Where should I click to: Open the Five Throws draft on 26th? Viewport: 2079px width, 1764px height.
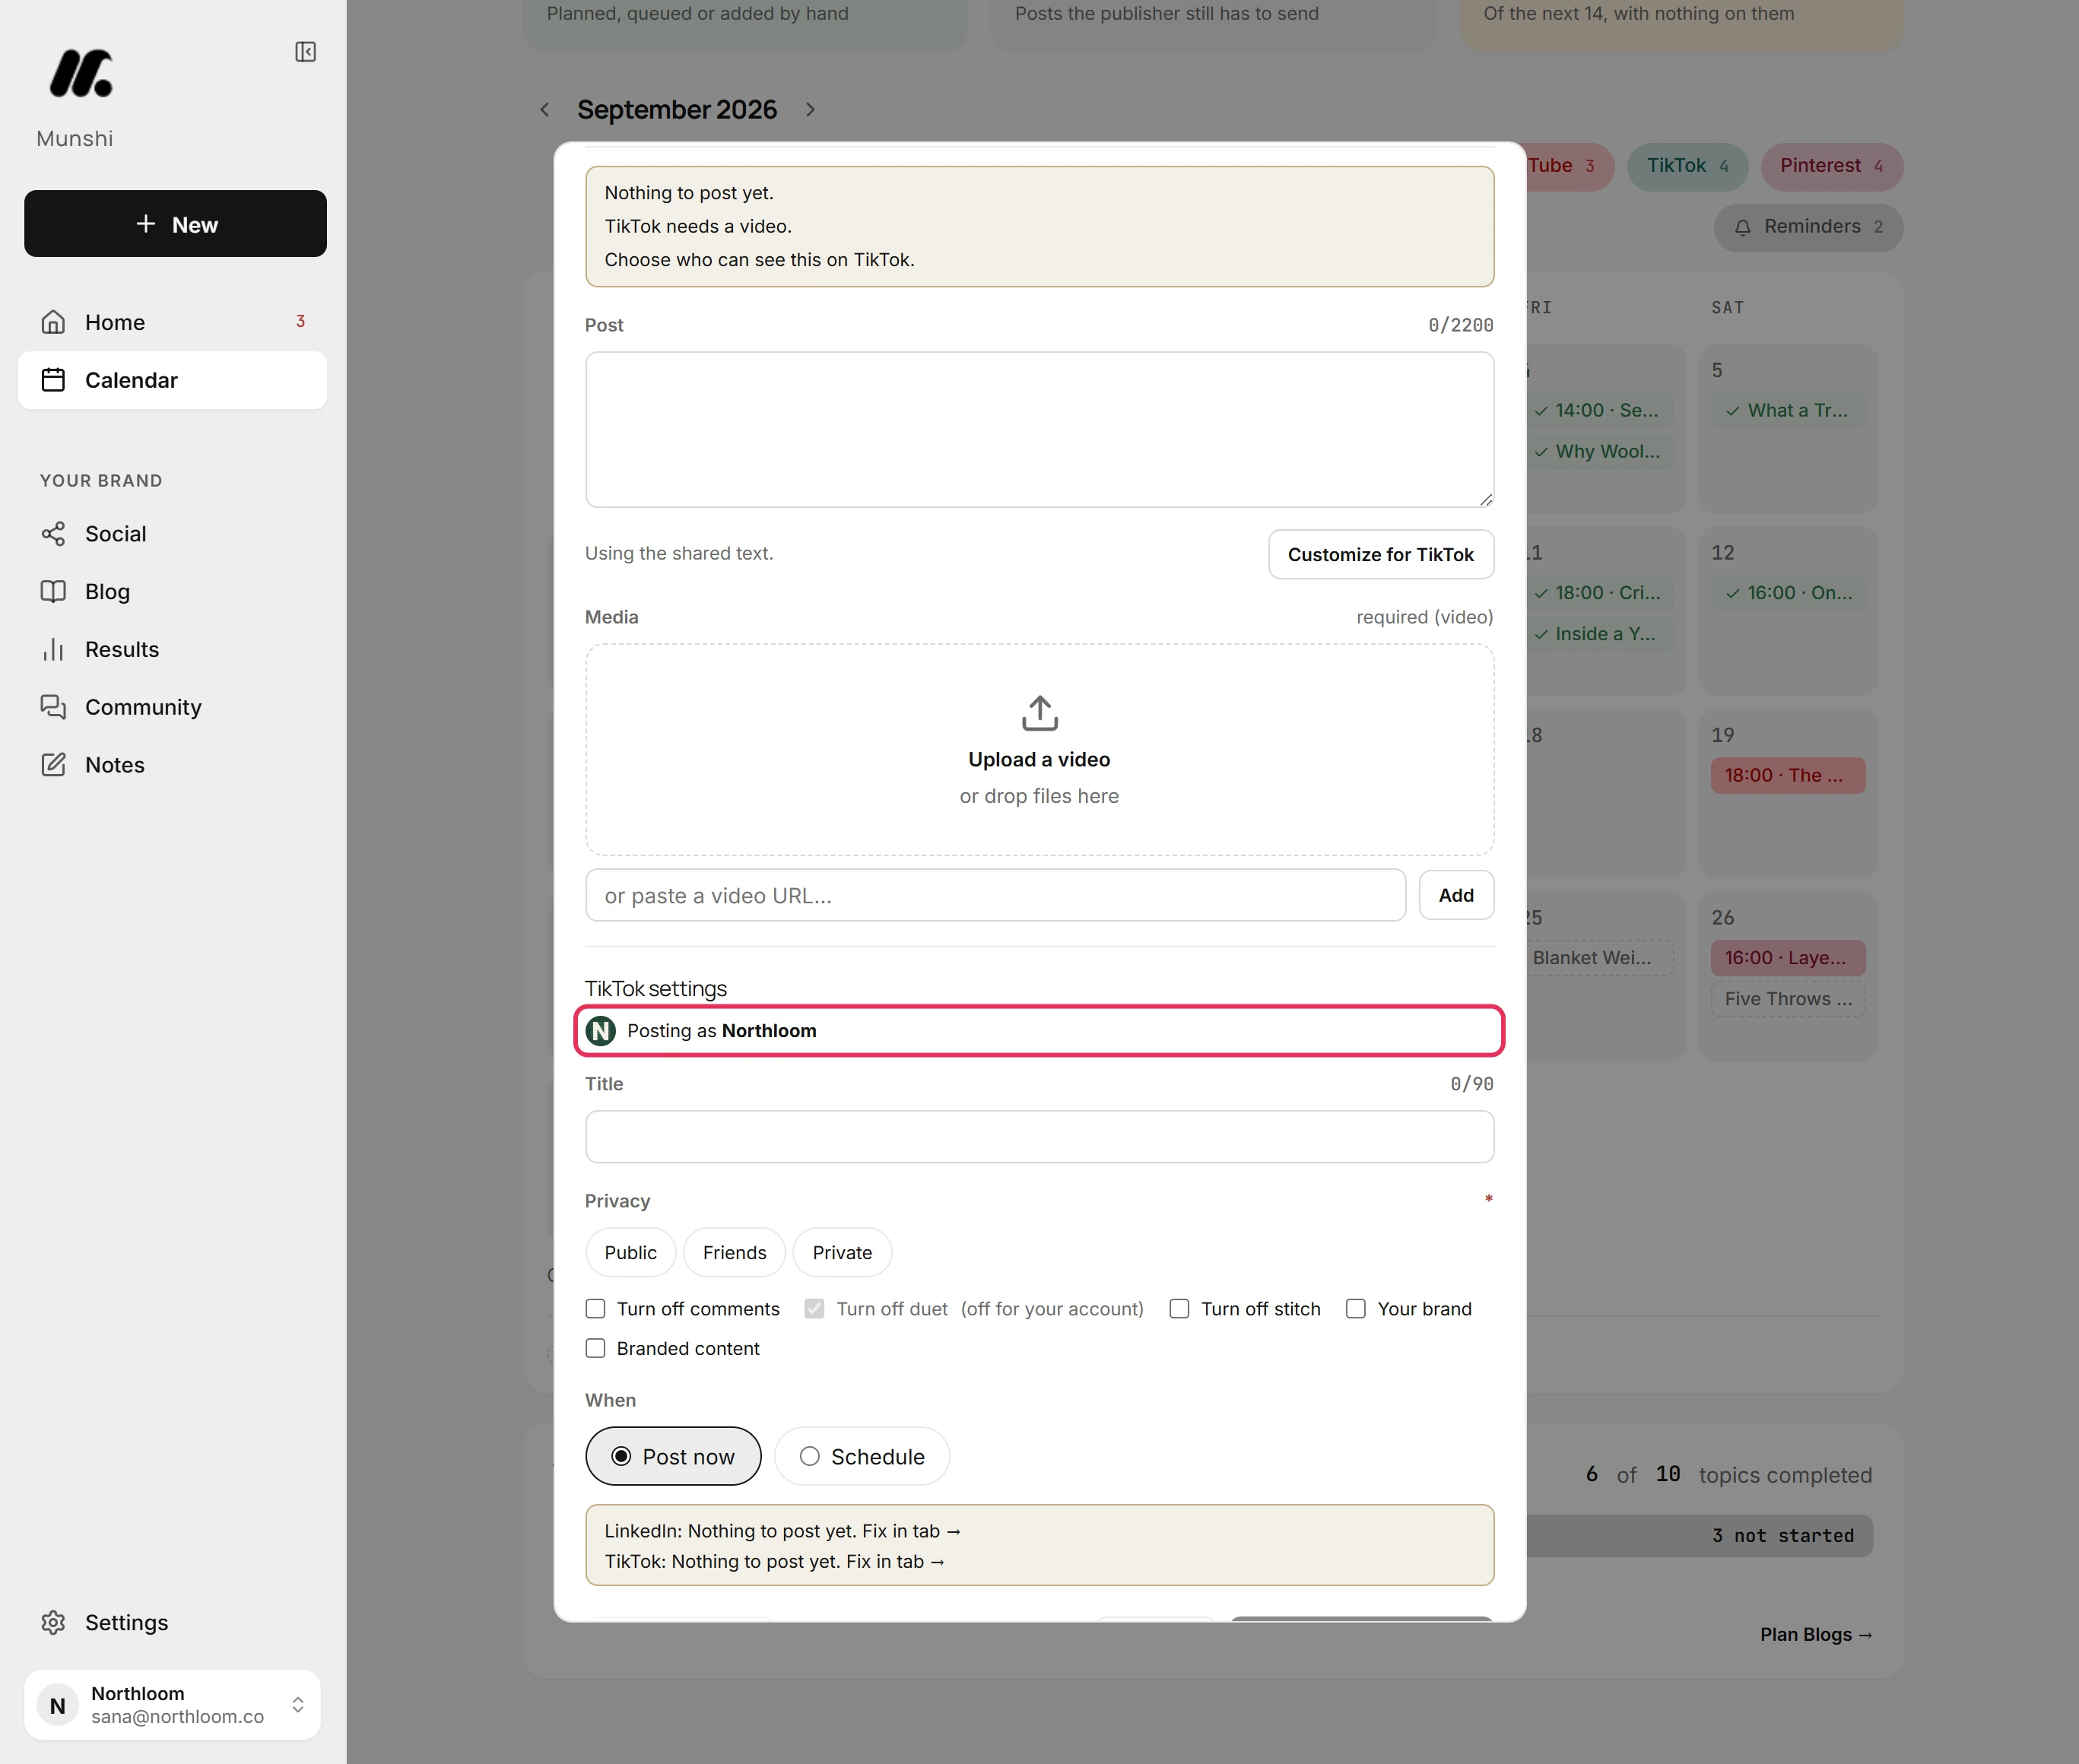tap(1787, 999)
